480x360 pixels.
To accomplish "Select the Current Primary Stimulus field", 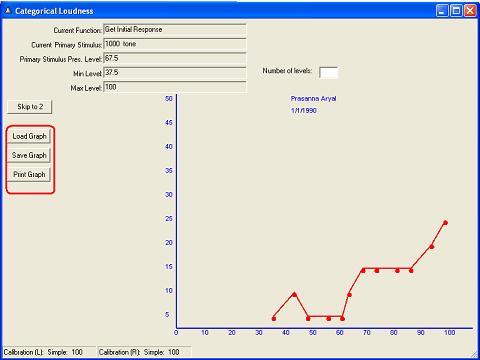I will 175,44.
